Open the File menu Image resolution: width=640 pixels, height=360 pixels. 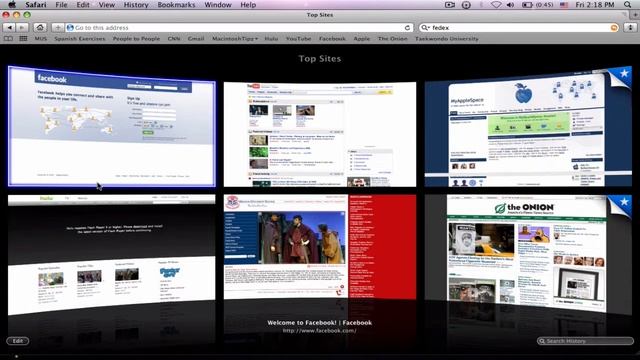pos(61,5)
